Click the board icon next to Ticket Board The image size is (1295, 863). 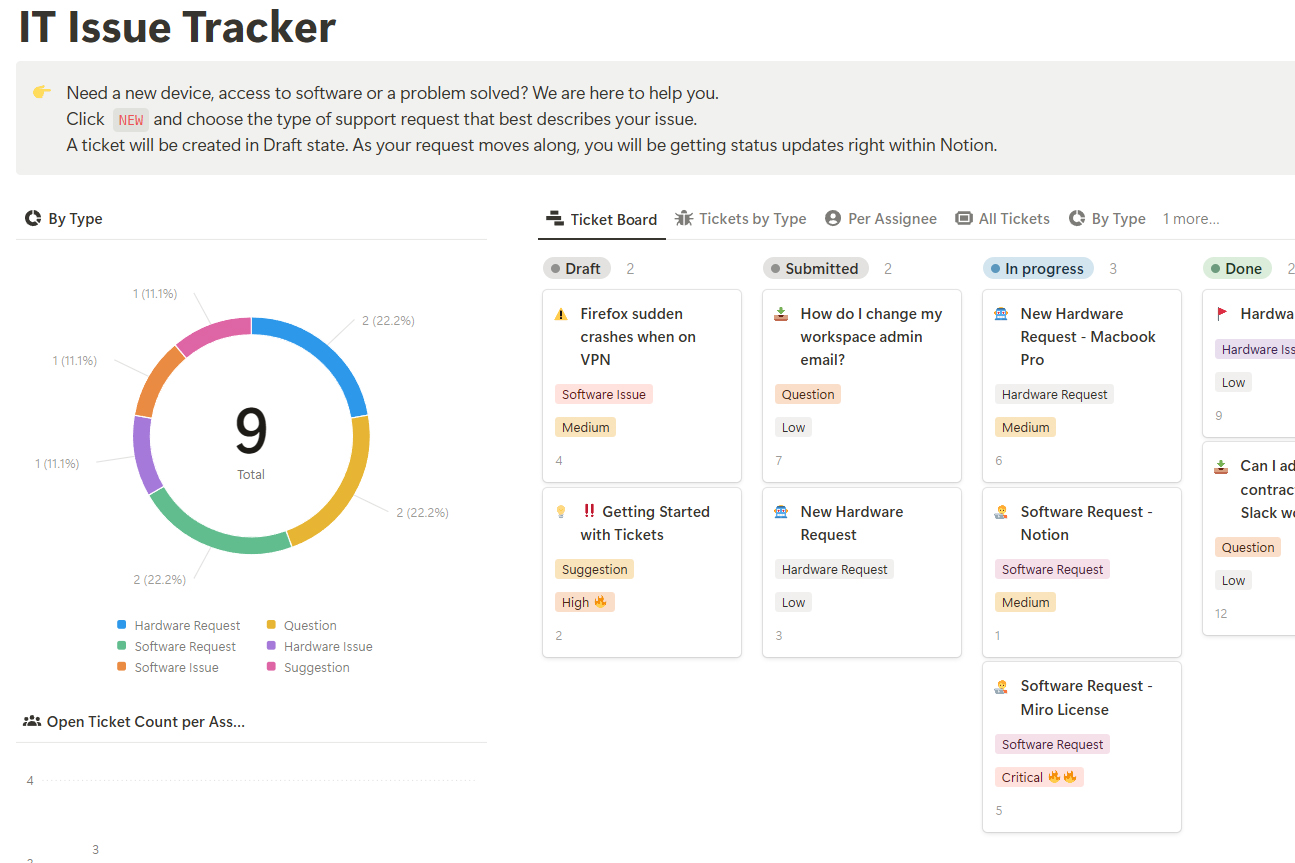pyautogui.click(x=554, y=218)
